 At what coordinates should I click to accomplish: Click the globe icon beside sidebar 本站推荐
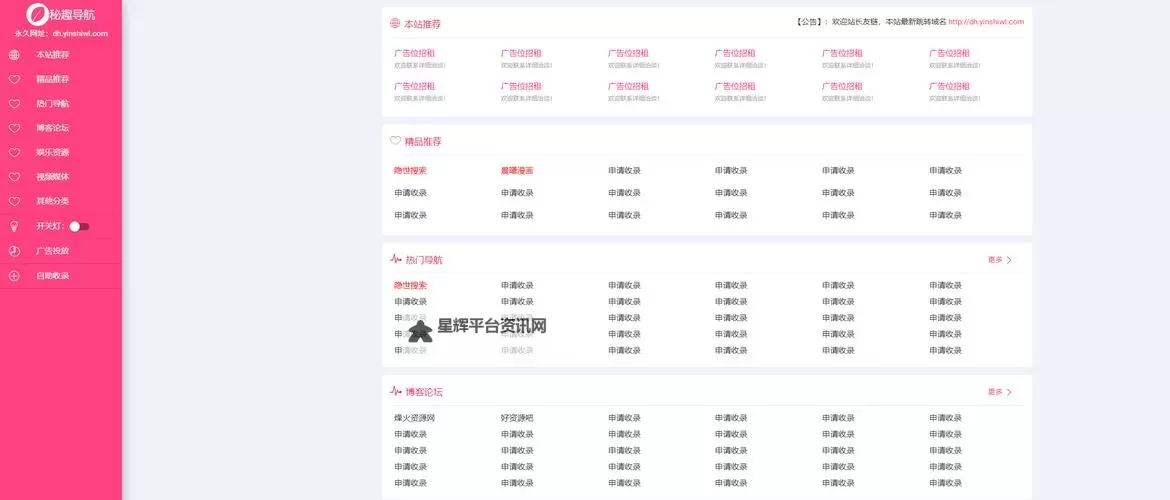[x=14, y=55]
